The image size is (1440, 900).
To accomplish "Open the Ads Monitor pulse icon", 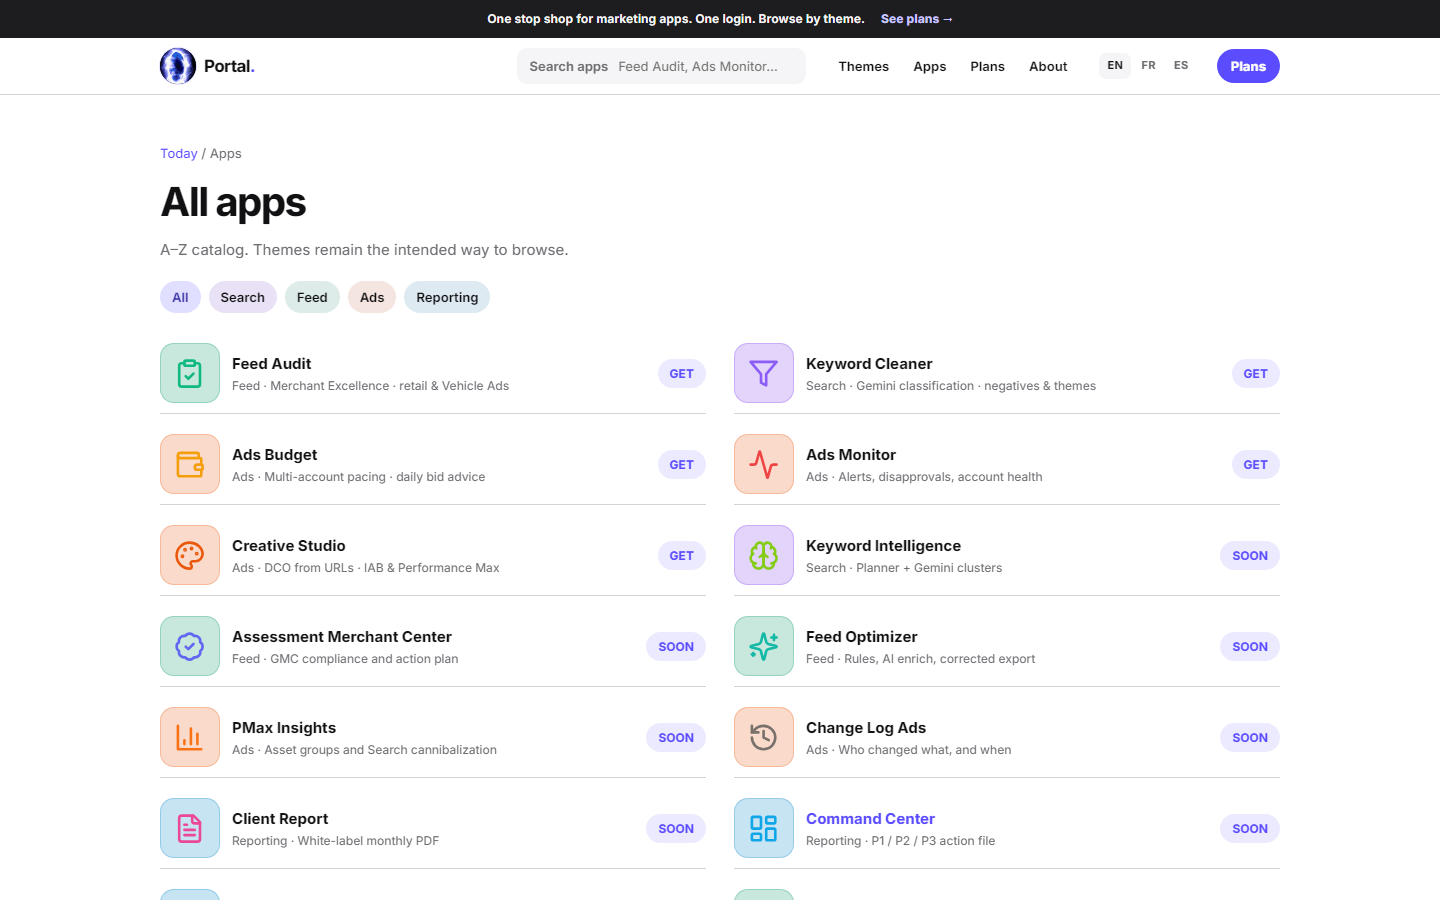I will click(764, 464).
